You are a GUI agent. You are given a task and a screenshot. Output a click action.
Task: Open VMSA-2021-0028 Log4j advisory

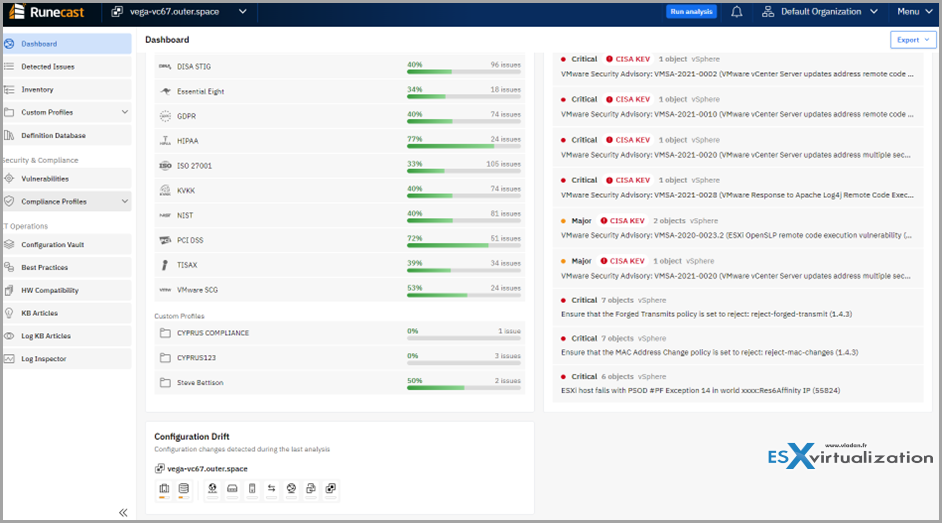(x=738, y=187)
